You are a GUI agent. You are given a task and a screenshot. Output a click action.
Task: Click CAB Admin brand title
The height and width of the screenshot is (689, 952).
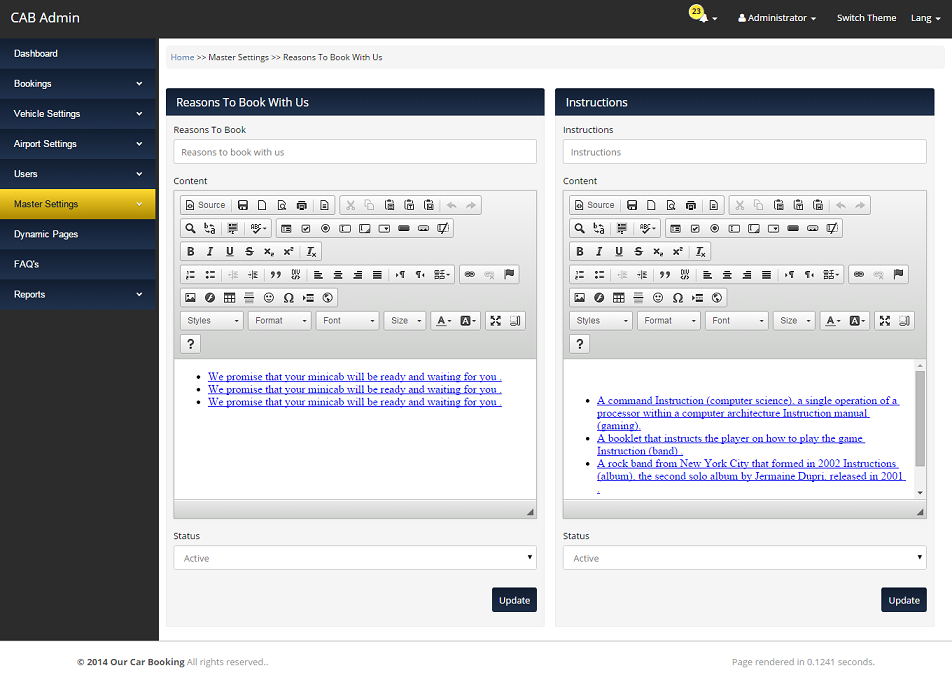tap(45, 18)
